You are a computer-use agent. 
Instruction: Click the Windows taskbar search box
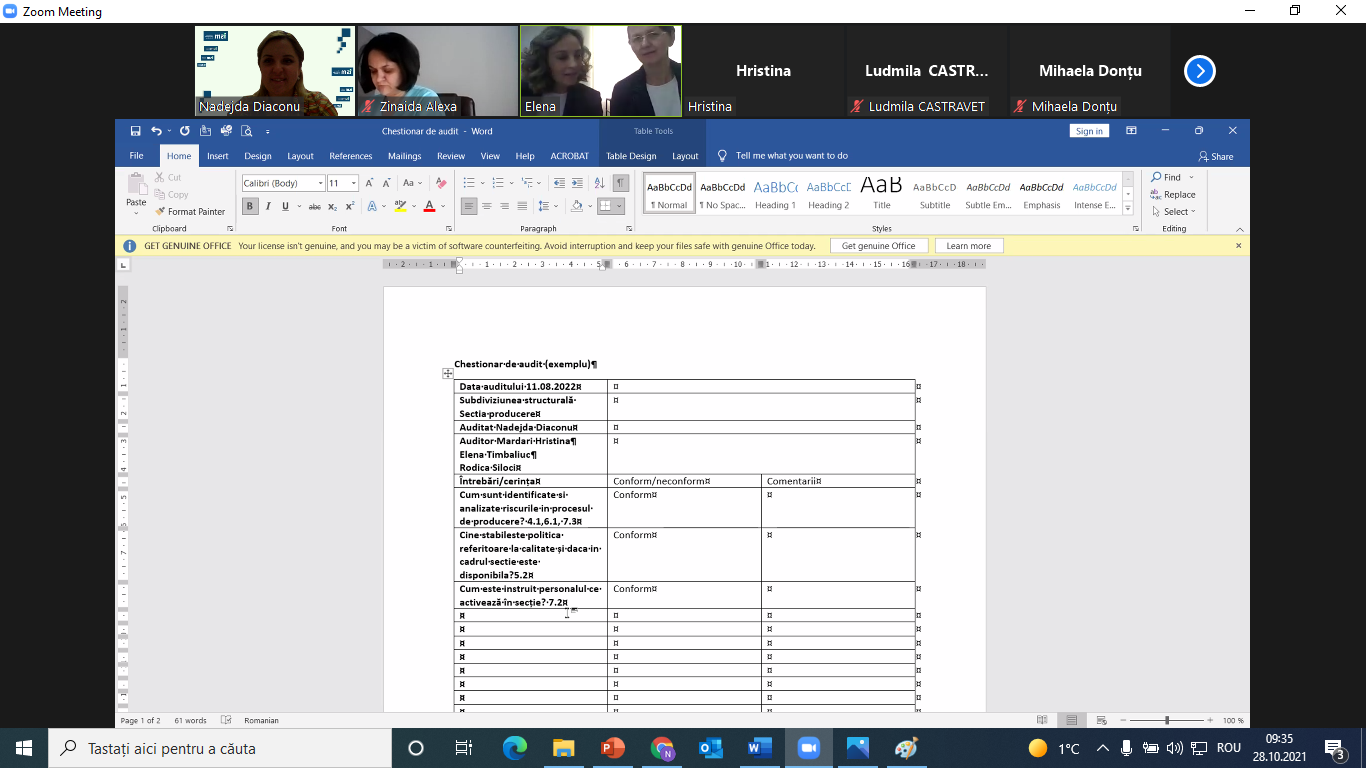[x=219, y=748]
